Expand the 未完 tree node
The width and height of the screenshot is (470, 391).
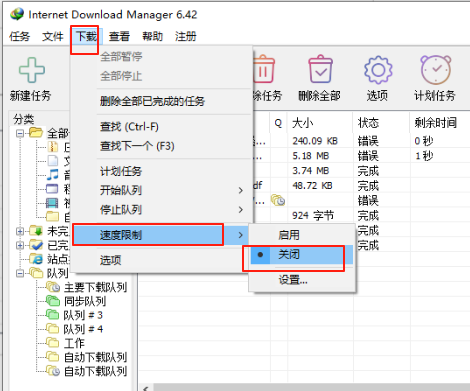[20, 231]
